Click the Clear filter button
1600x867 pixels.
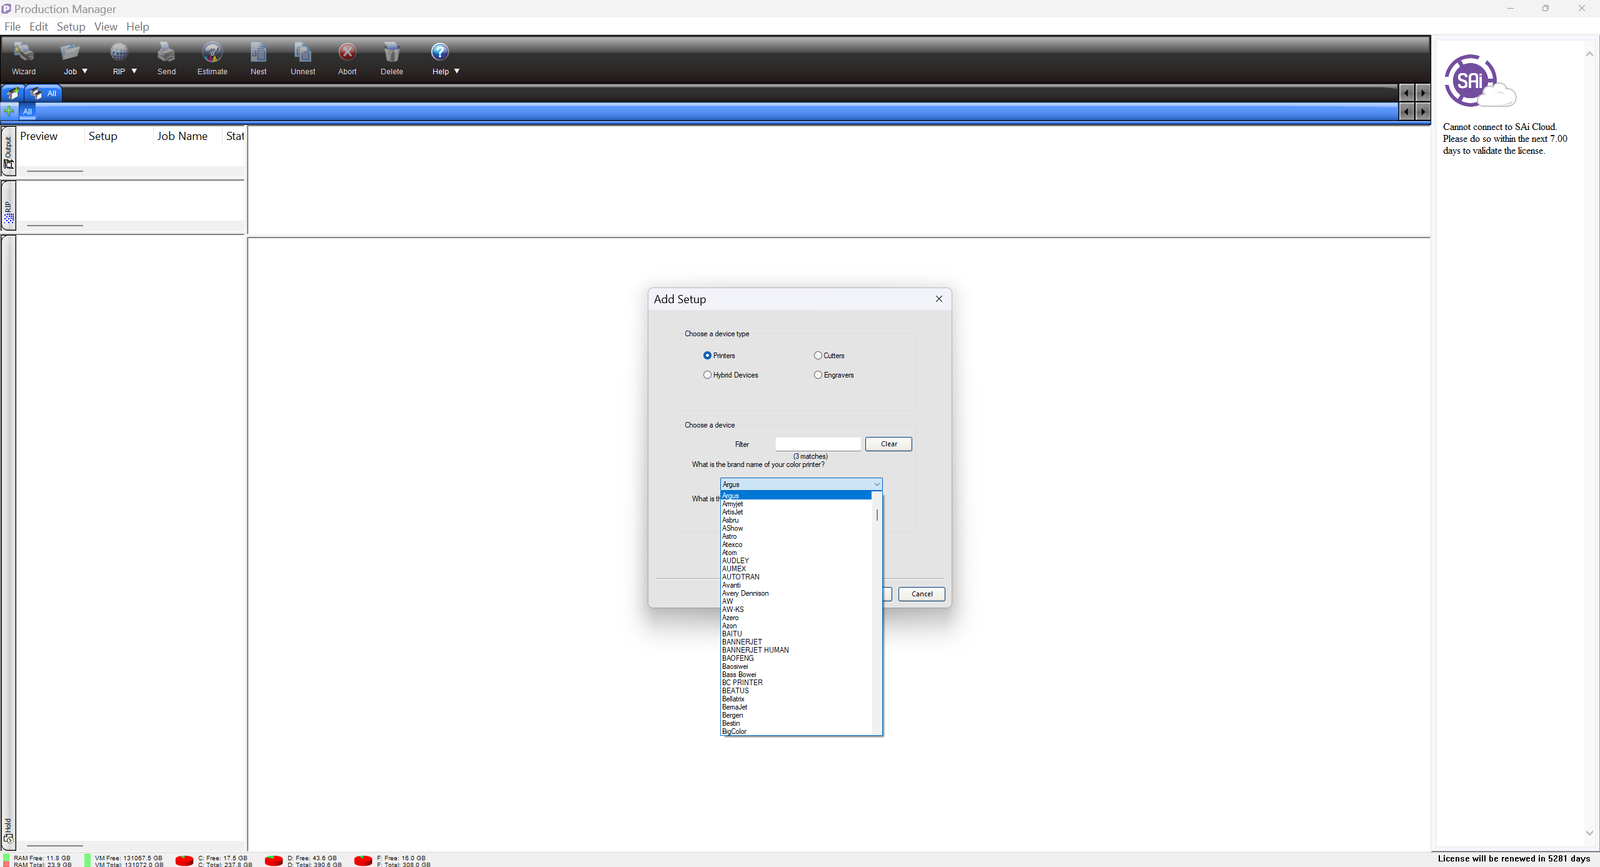(x=889, y=444)
